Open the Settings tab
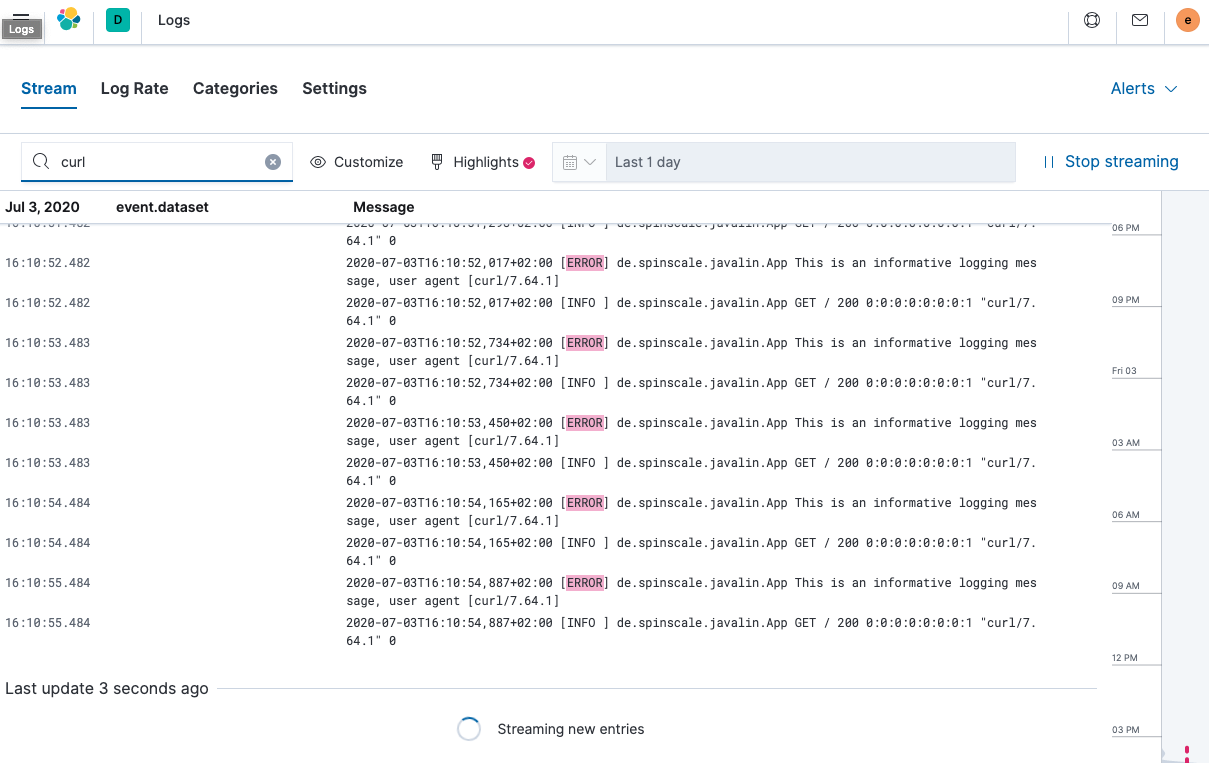Viewport: 1209px width, 763px height. [x=334, y=88]
